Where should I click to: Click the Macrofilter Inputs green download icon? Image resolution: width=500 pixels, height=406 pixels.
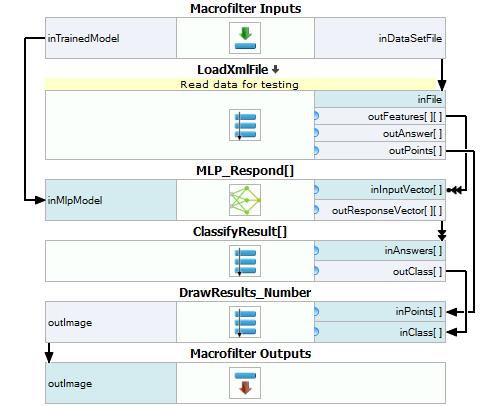[245, 38]
